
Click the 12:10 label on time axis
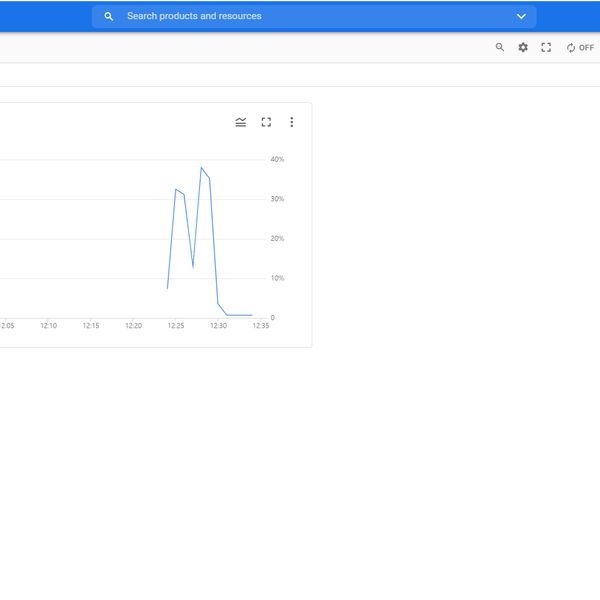48,325
